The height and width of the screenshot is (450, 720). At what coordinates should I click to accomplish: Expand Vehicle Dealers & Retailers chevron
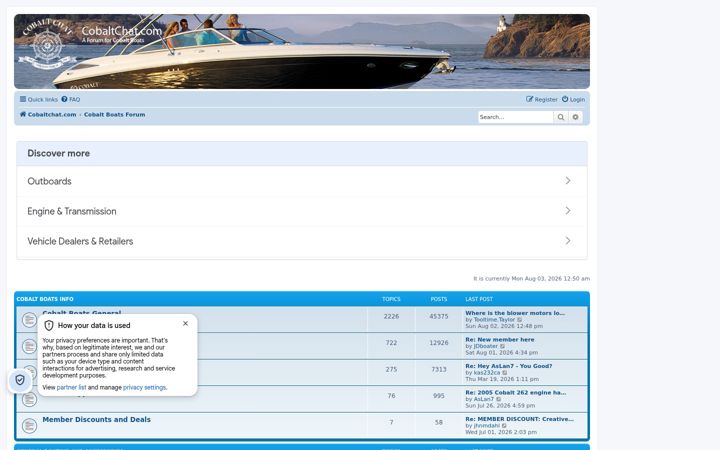[x=568, y=241]
